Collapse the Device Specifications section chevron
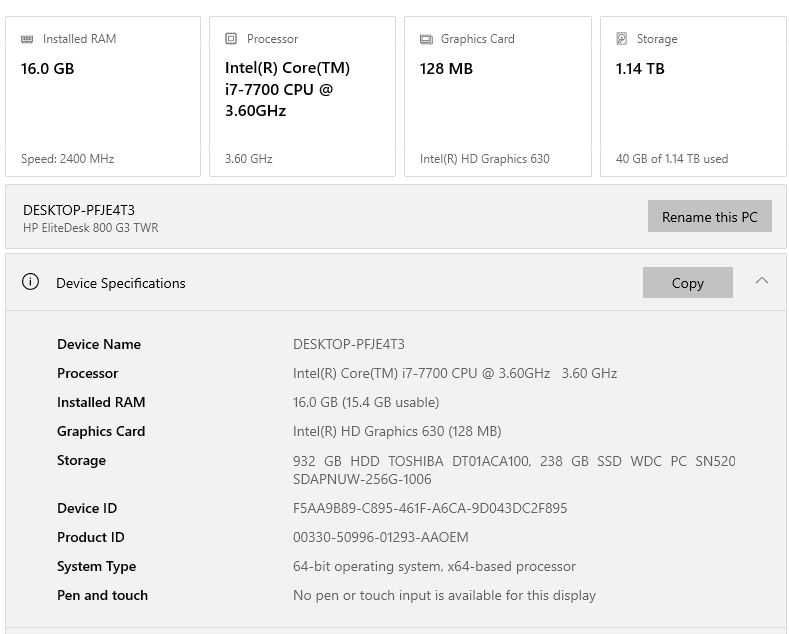The image size is (789, 634). click(762, 281)
